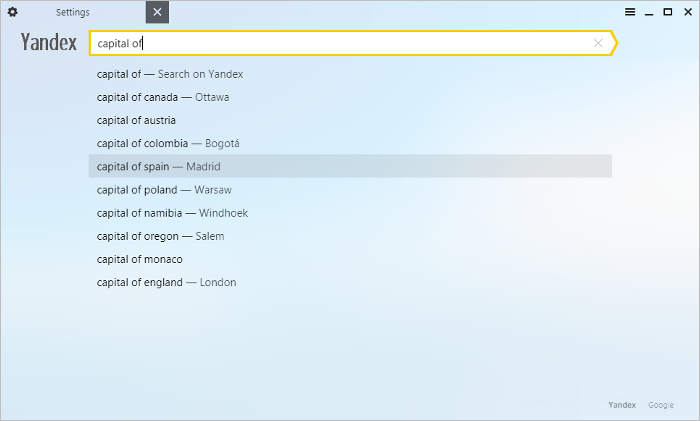
Task: Select 'capital of — Search on Yandex' suggestion
Action: (x=350, y=74)
